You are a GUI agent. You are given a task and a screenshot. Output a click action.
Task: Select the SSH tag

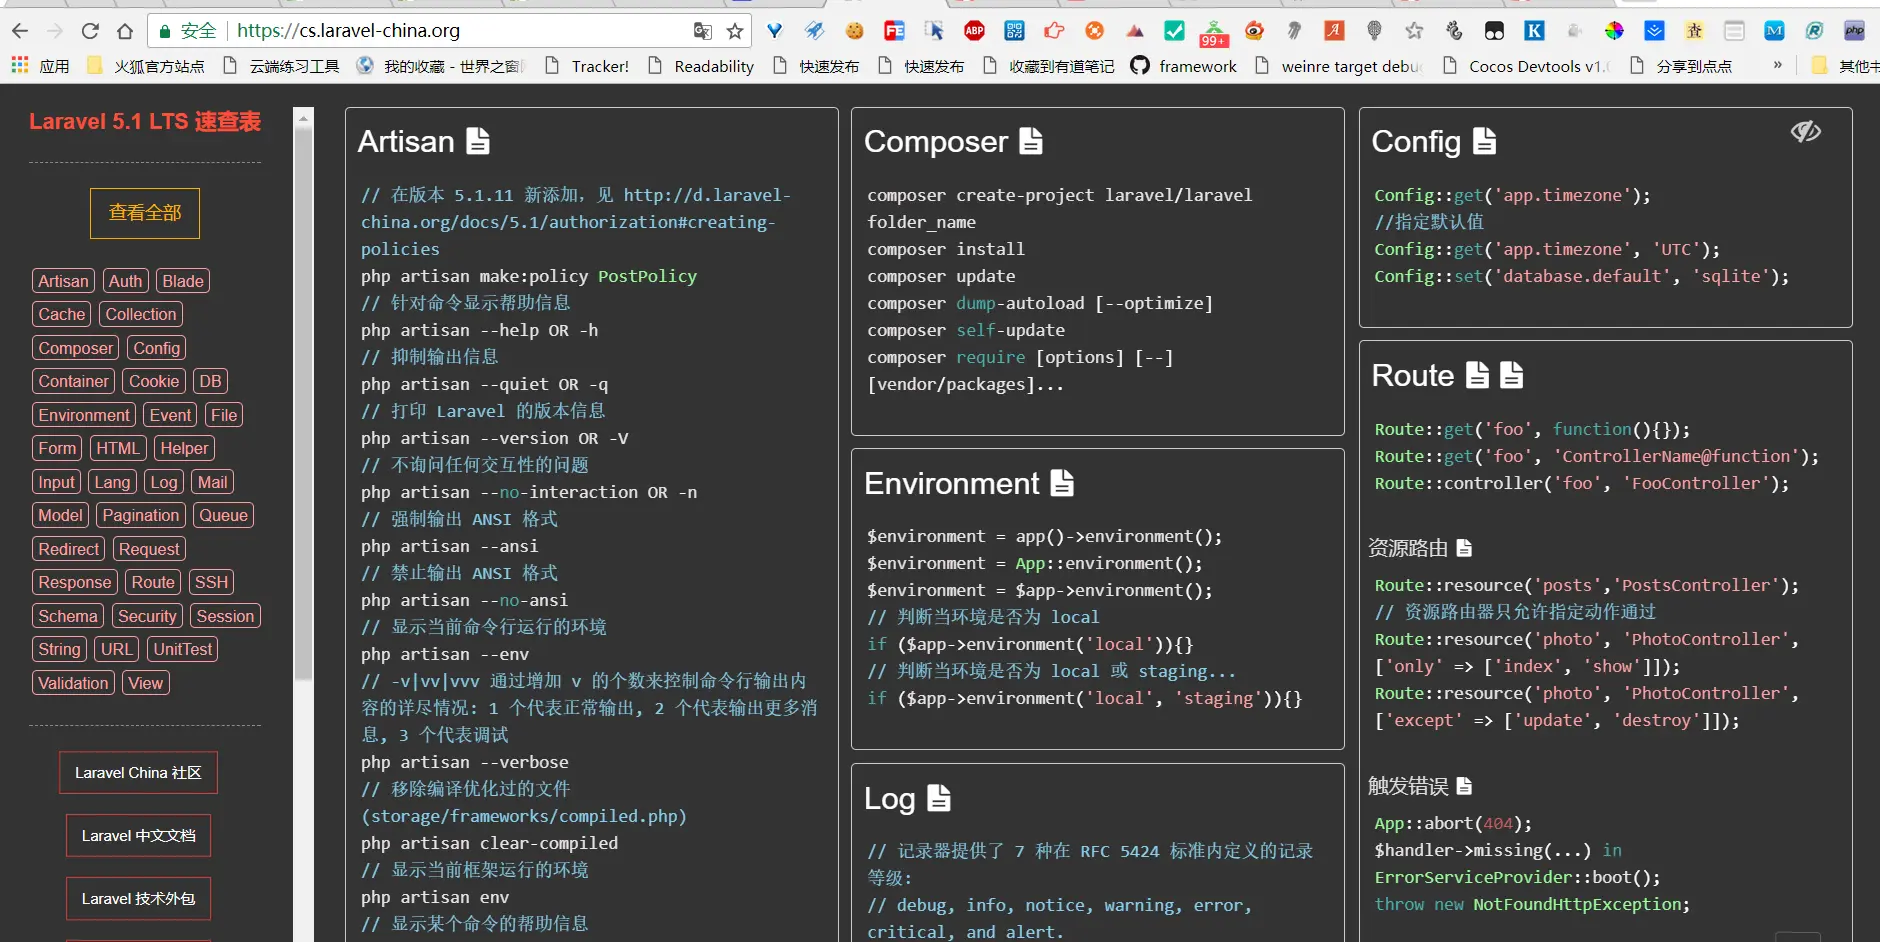tap(212, 582)
